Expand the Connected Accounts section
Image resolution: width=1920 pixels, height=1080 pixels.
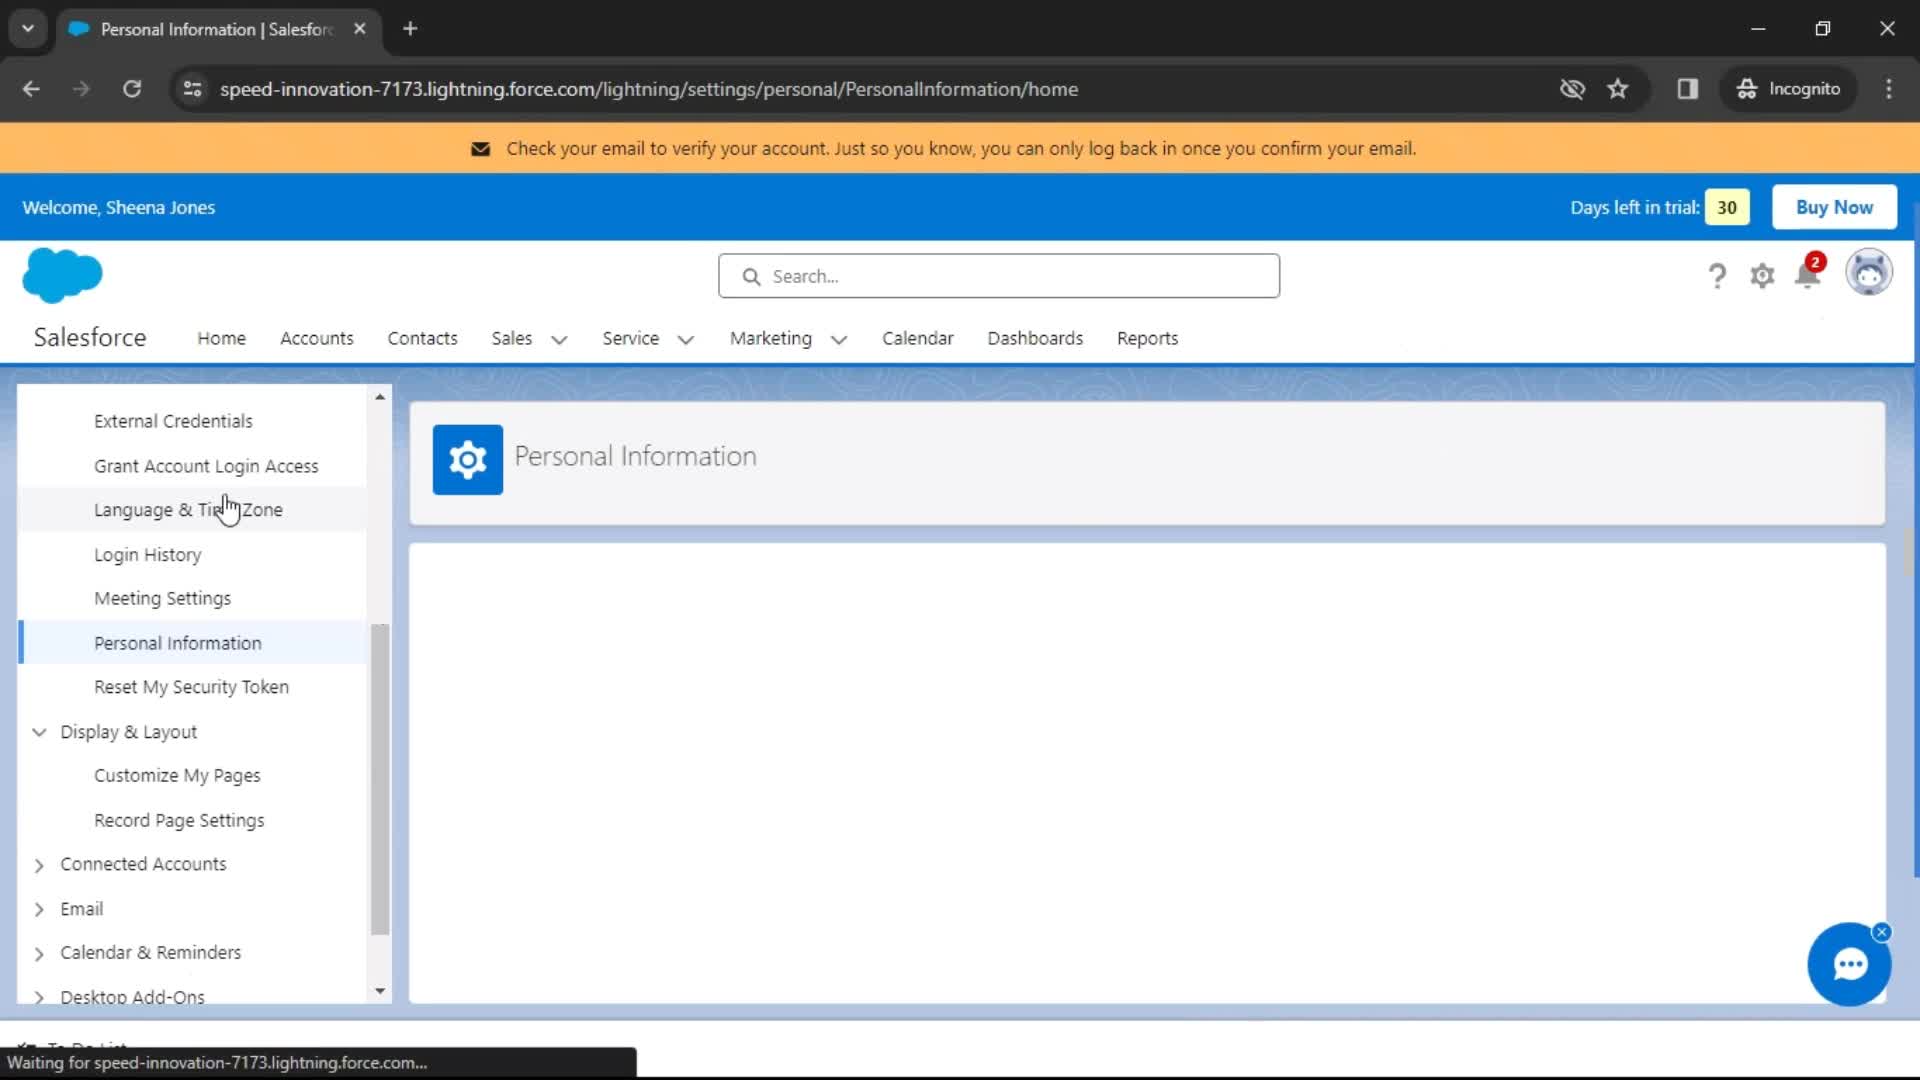coord(39,865)
